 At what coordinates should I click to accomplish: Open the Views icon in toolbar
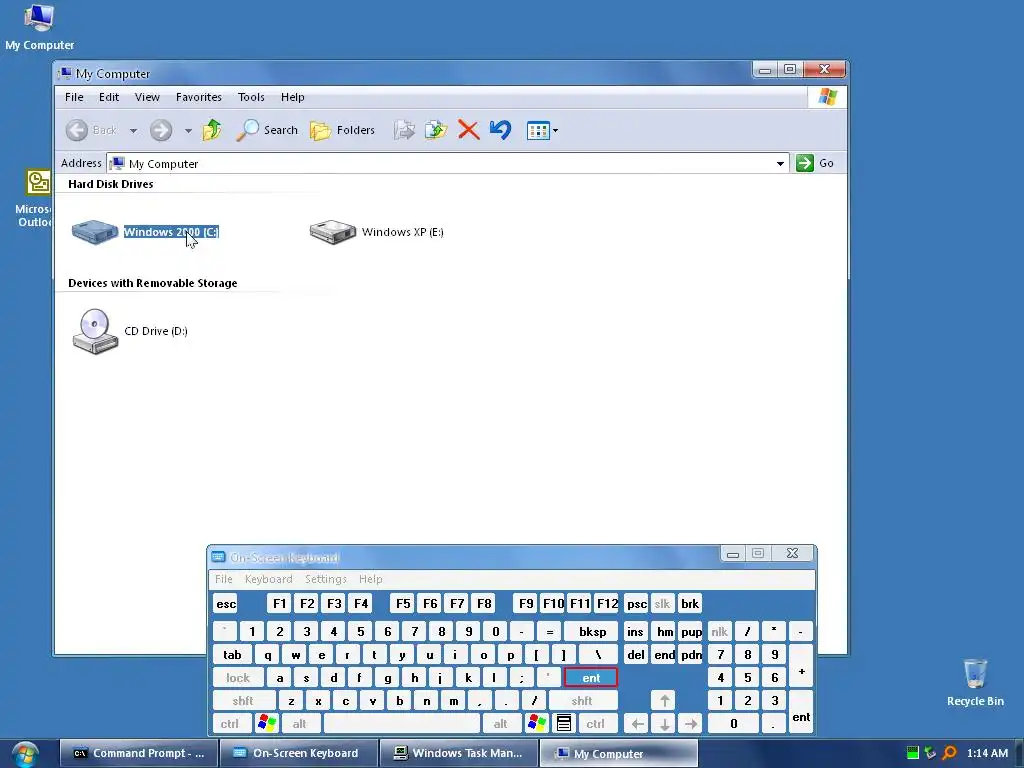tap(537, 131)
